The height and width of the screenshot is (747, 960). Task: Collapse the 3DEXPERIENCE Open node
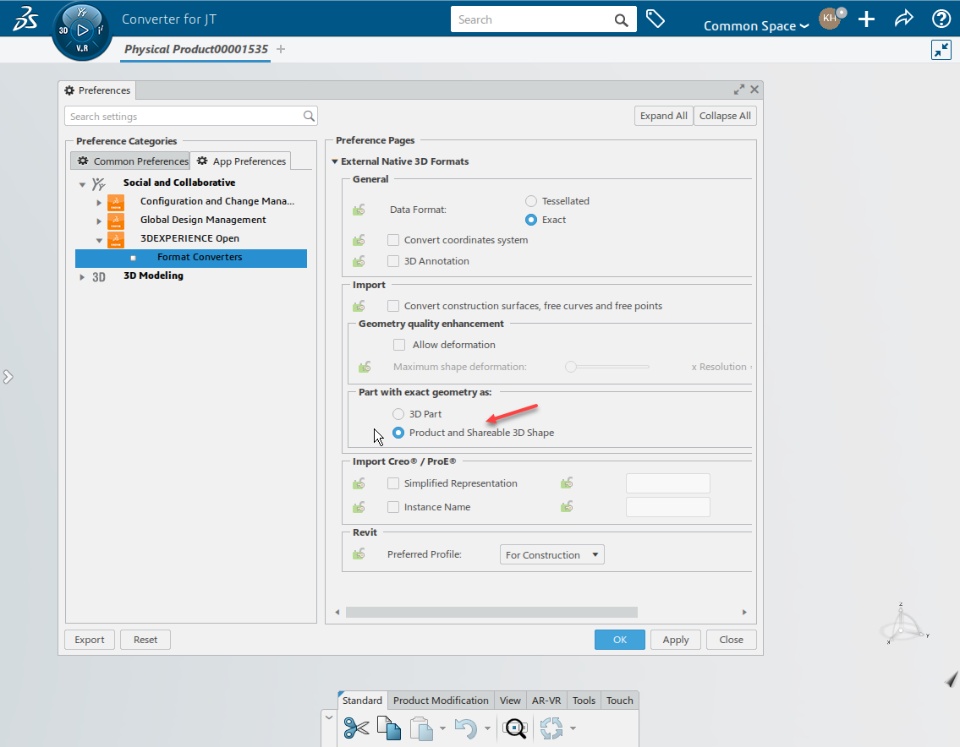[99, 240]
